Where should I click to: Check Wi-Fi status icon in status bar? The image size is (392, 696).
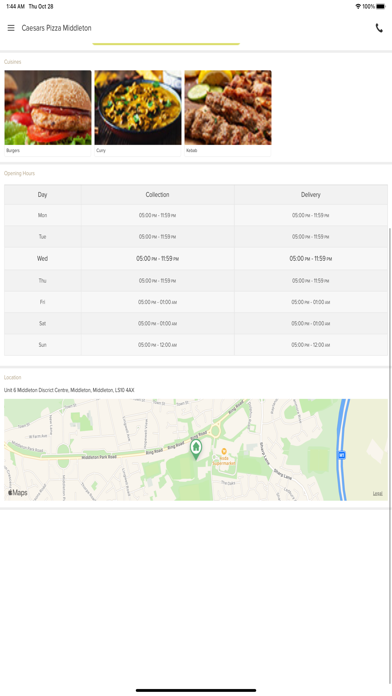pos(358,7)
